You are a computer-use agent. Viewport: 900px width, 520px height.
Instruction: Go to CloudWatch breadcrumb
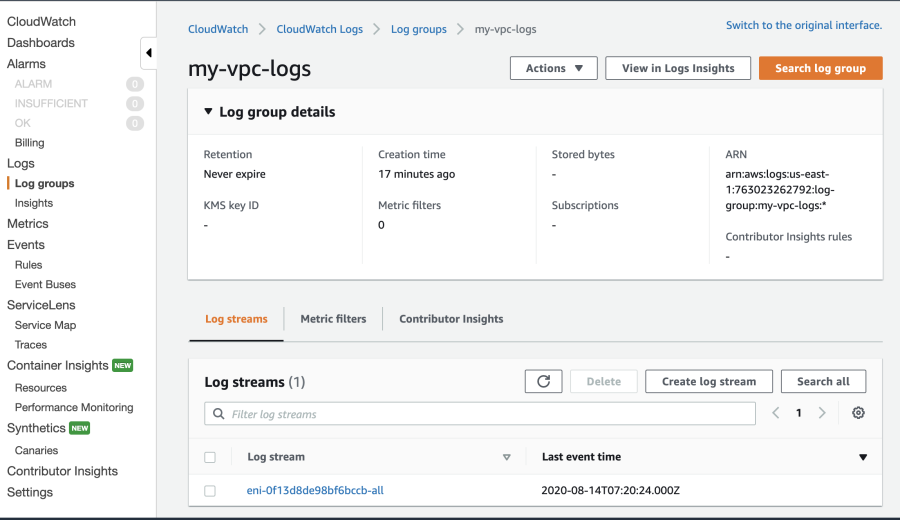coord(218,29)
